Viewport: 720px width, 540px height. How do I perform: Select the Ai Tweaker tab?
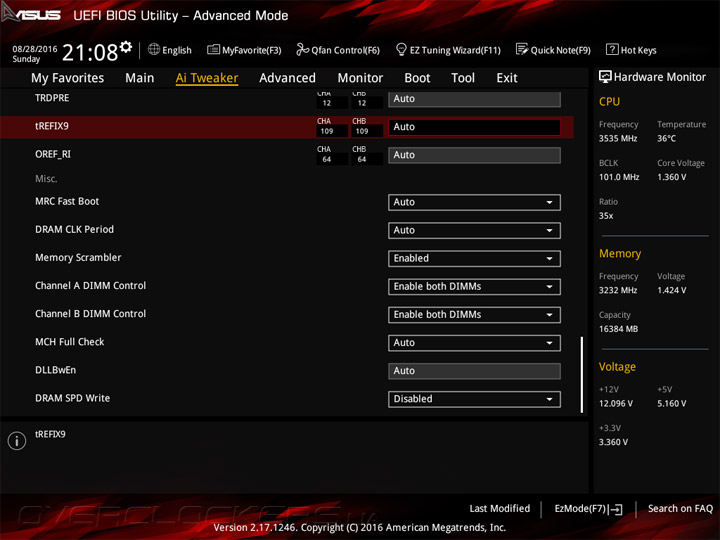[x=207, y=78]
